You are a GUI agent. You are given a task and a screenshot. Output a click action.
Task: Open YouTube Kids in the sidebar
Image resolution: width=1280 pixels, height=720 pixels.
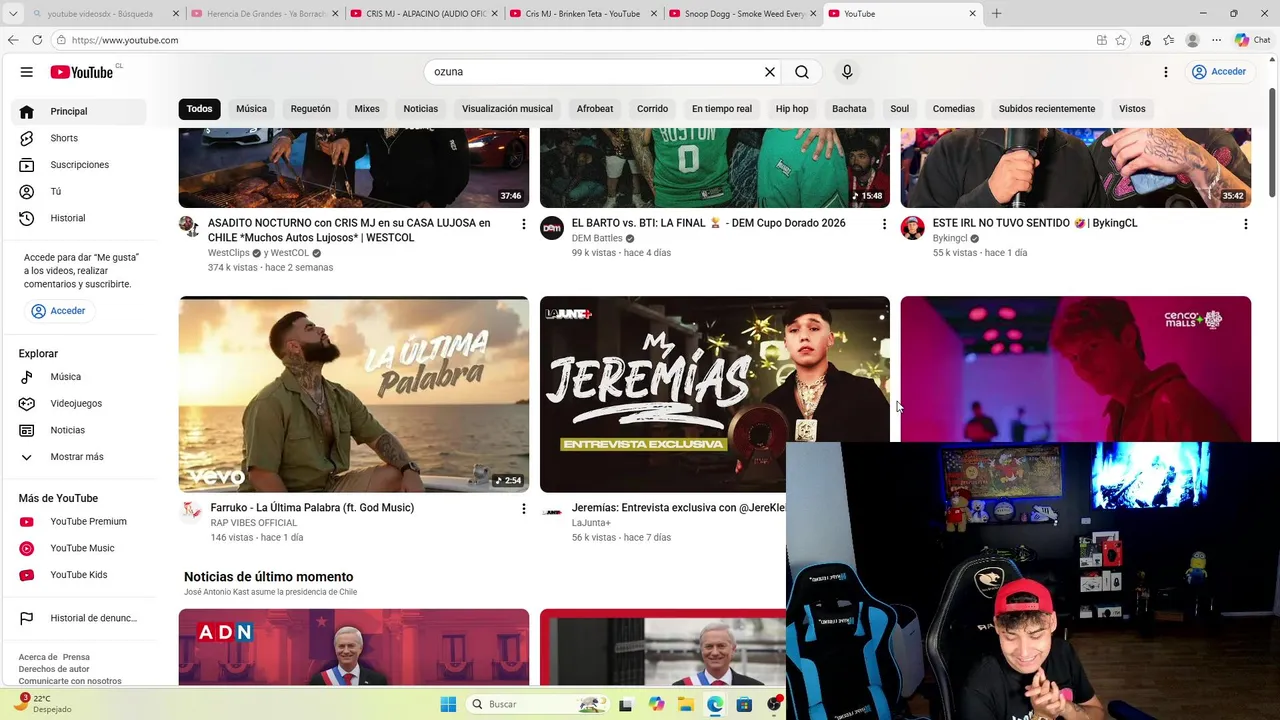click(x=82, y=575)
